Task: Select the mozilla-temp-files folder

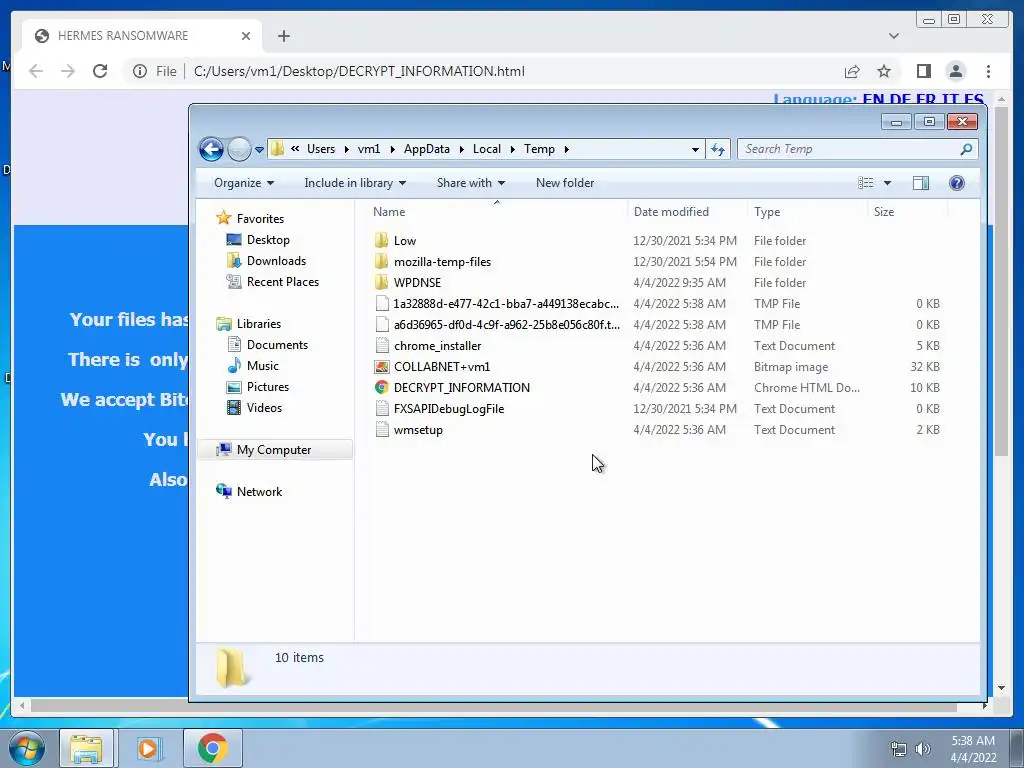Action: click(x=658, y=261)
